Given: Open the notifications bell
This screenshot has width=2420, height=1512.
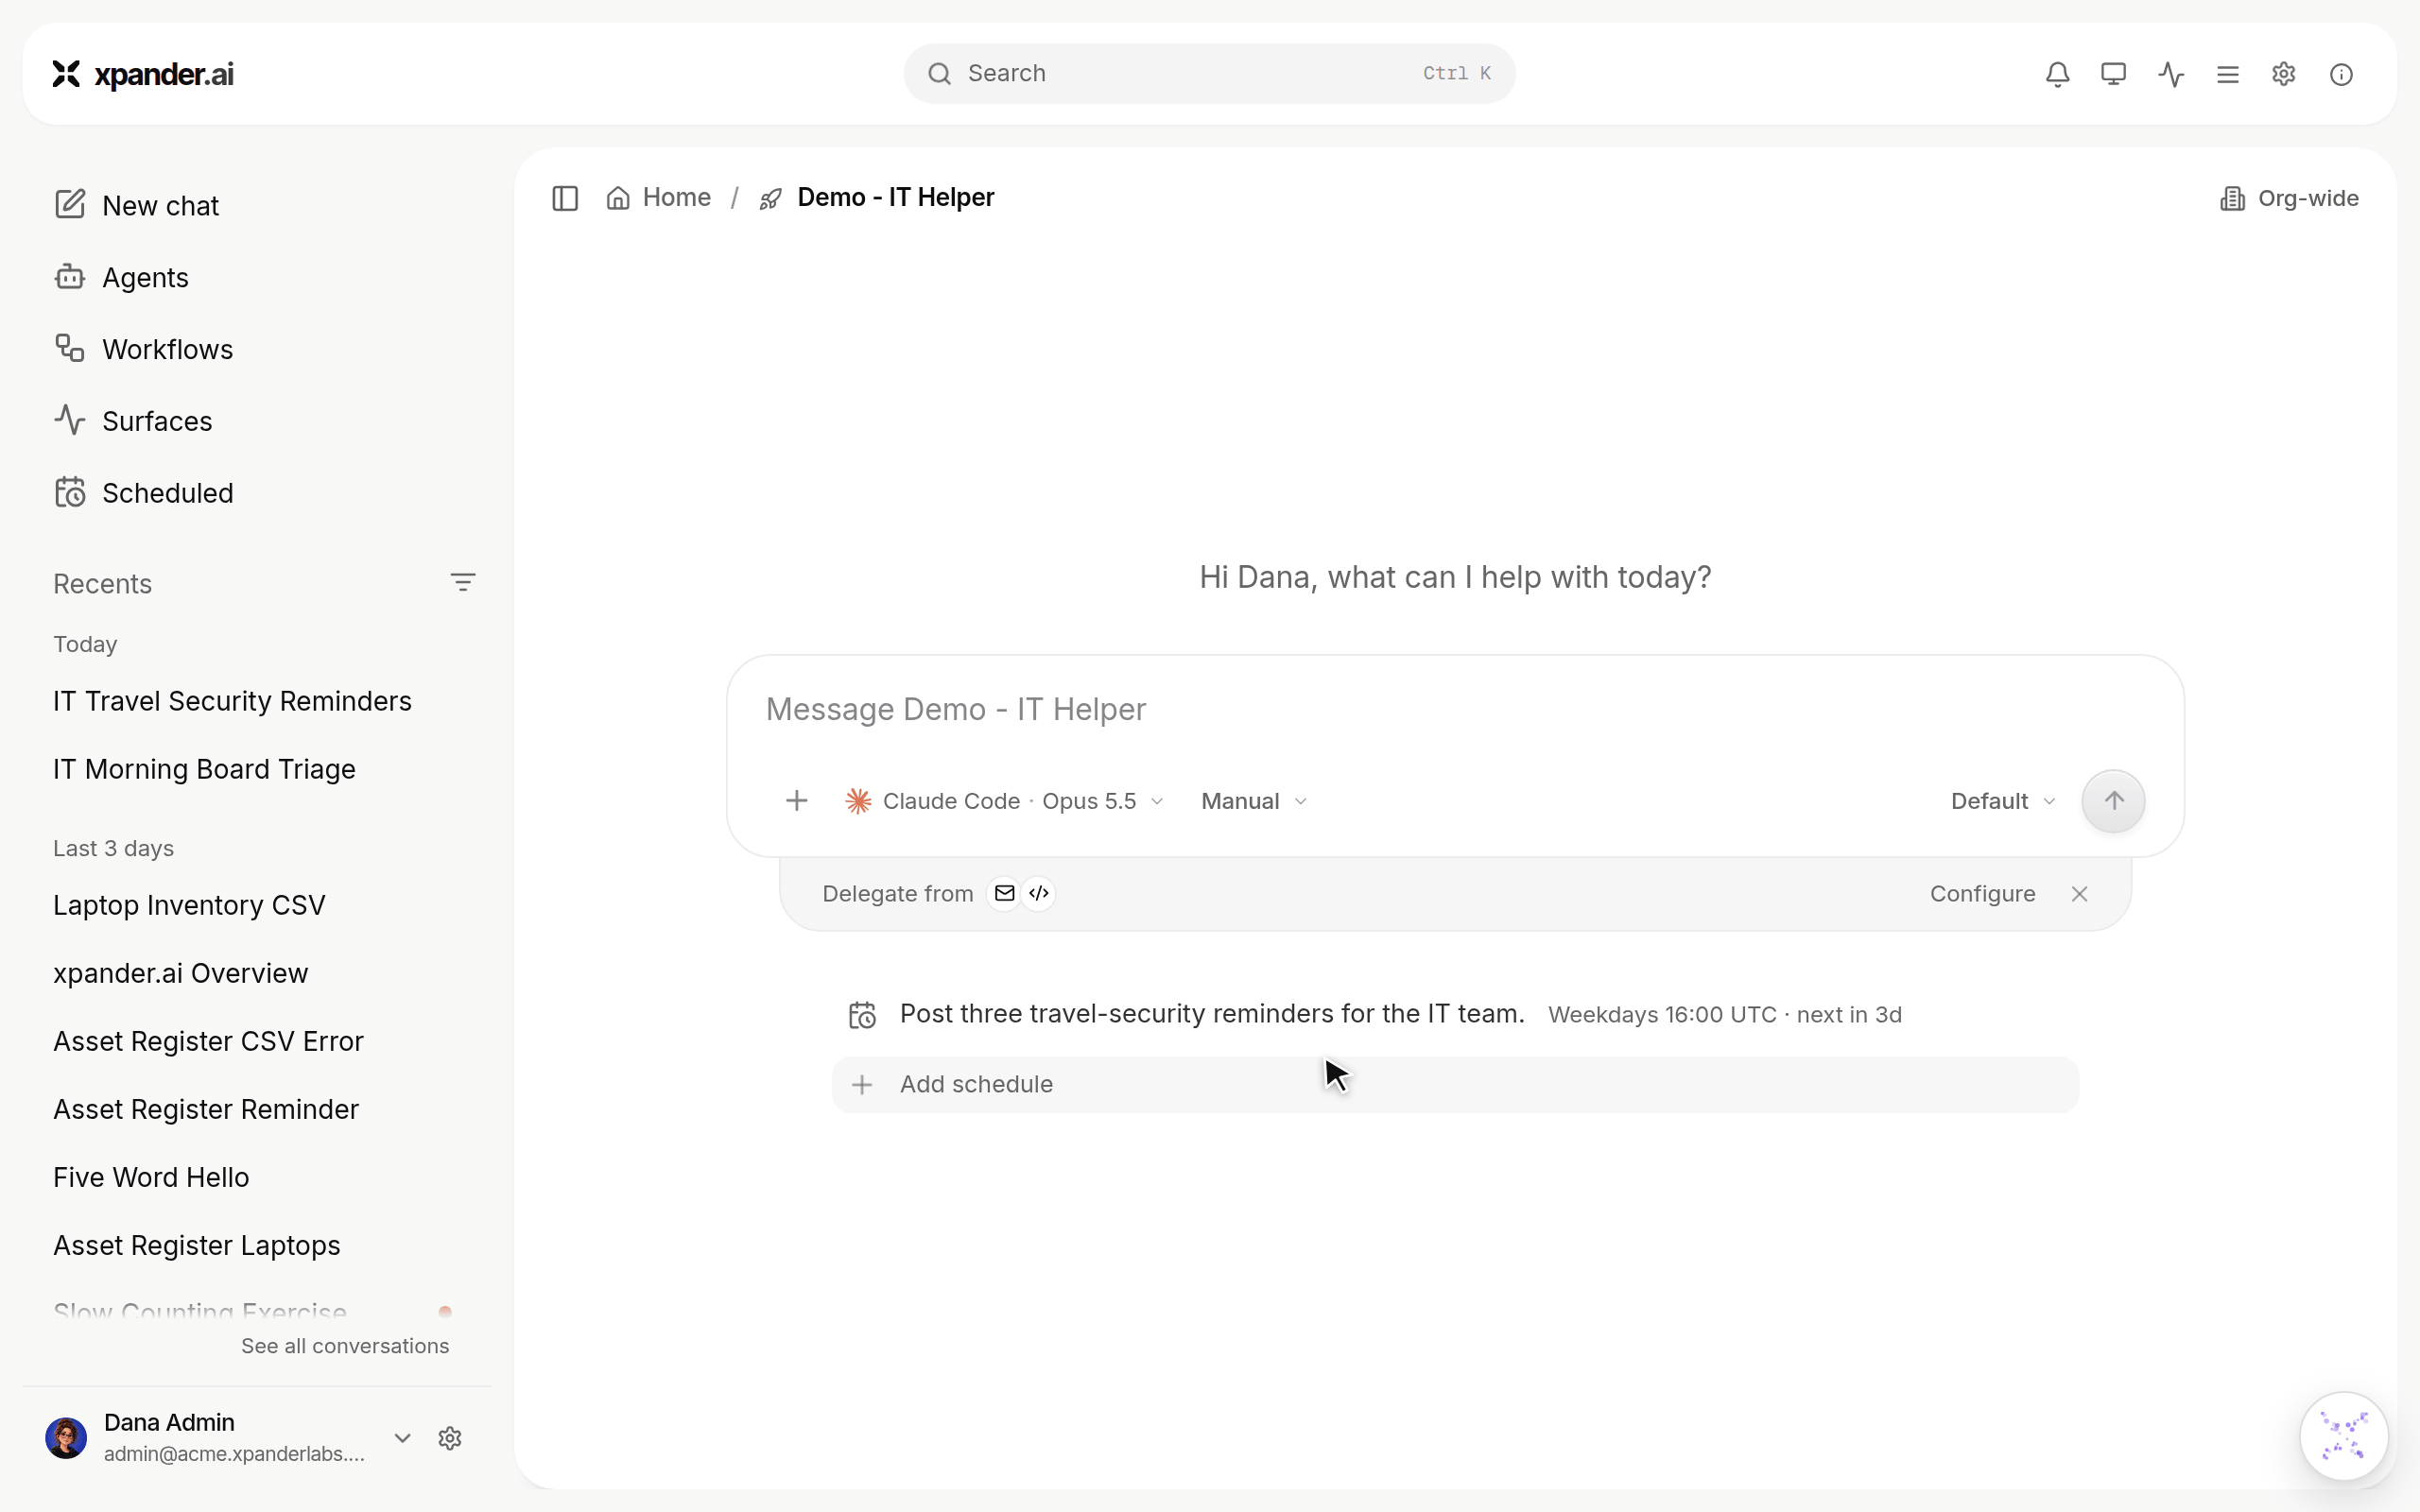Looking at the screenshot, I should point(2057,74).
